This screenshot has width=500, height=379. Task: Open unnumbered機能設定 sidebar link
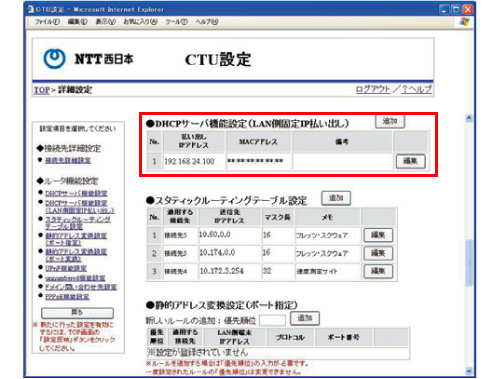coord(75,278)
